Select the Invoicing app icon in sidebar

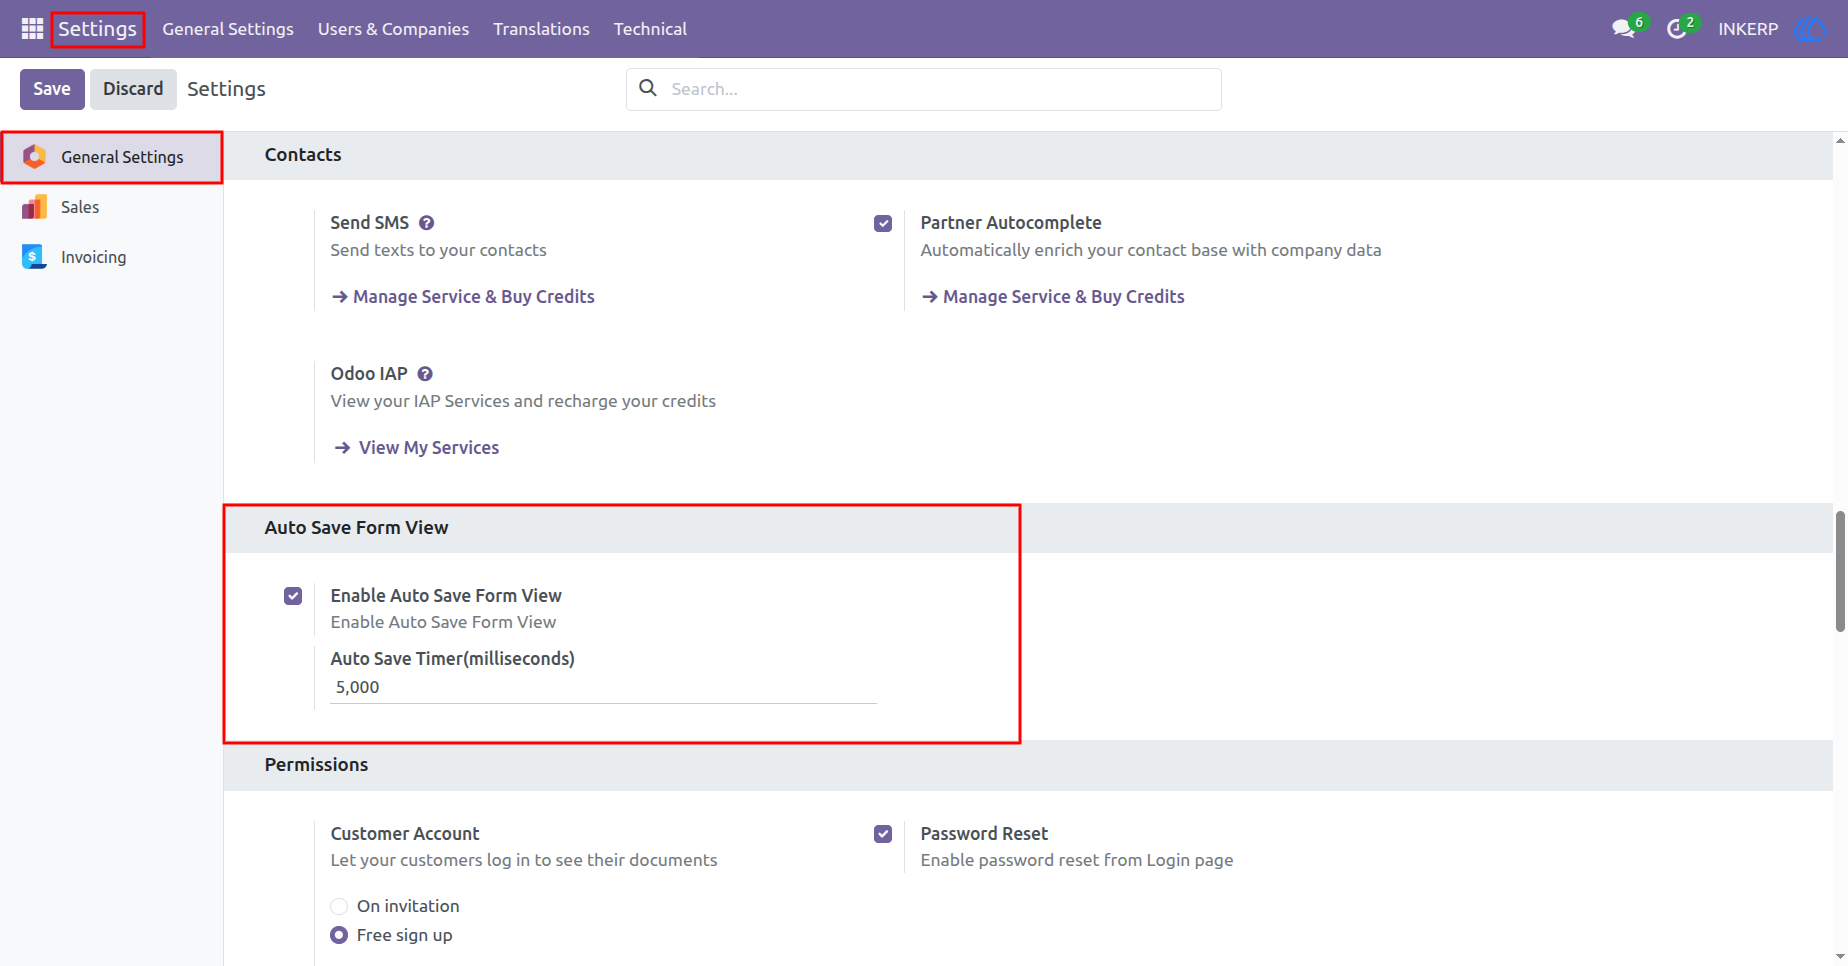pos(34,257)
